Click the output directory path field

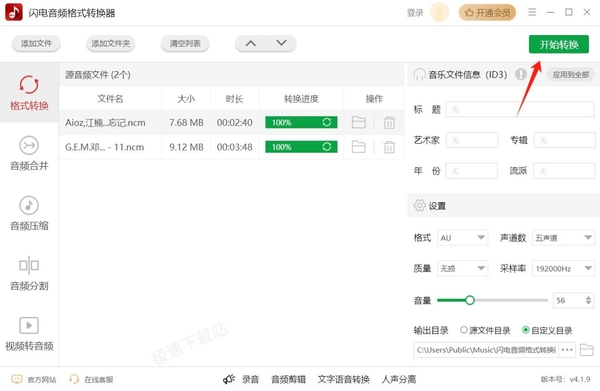pyautogui.click(x=486, y=350)
